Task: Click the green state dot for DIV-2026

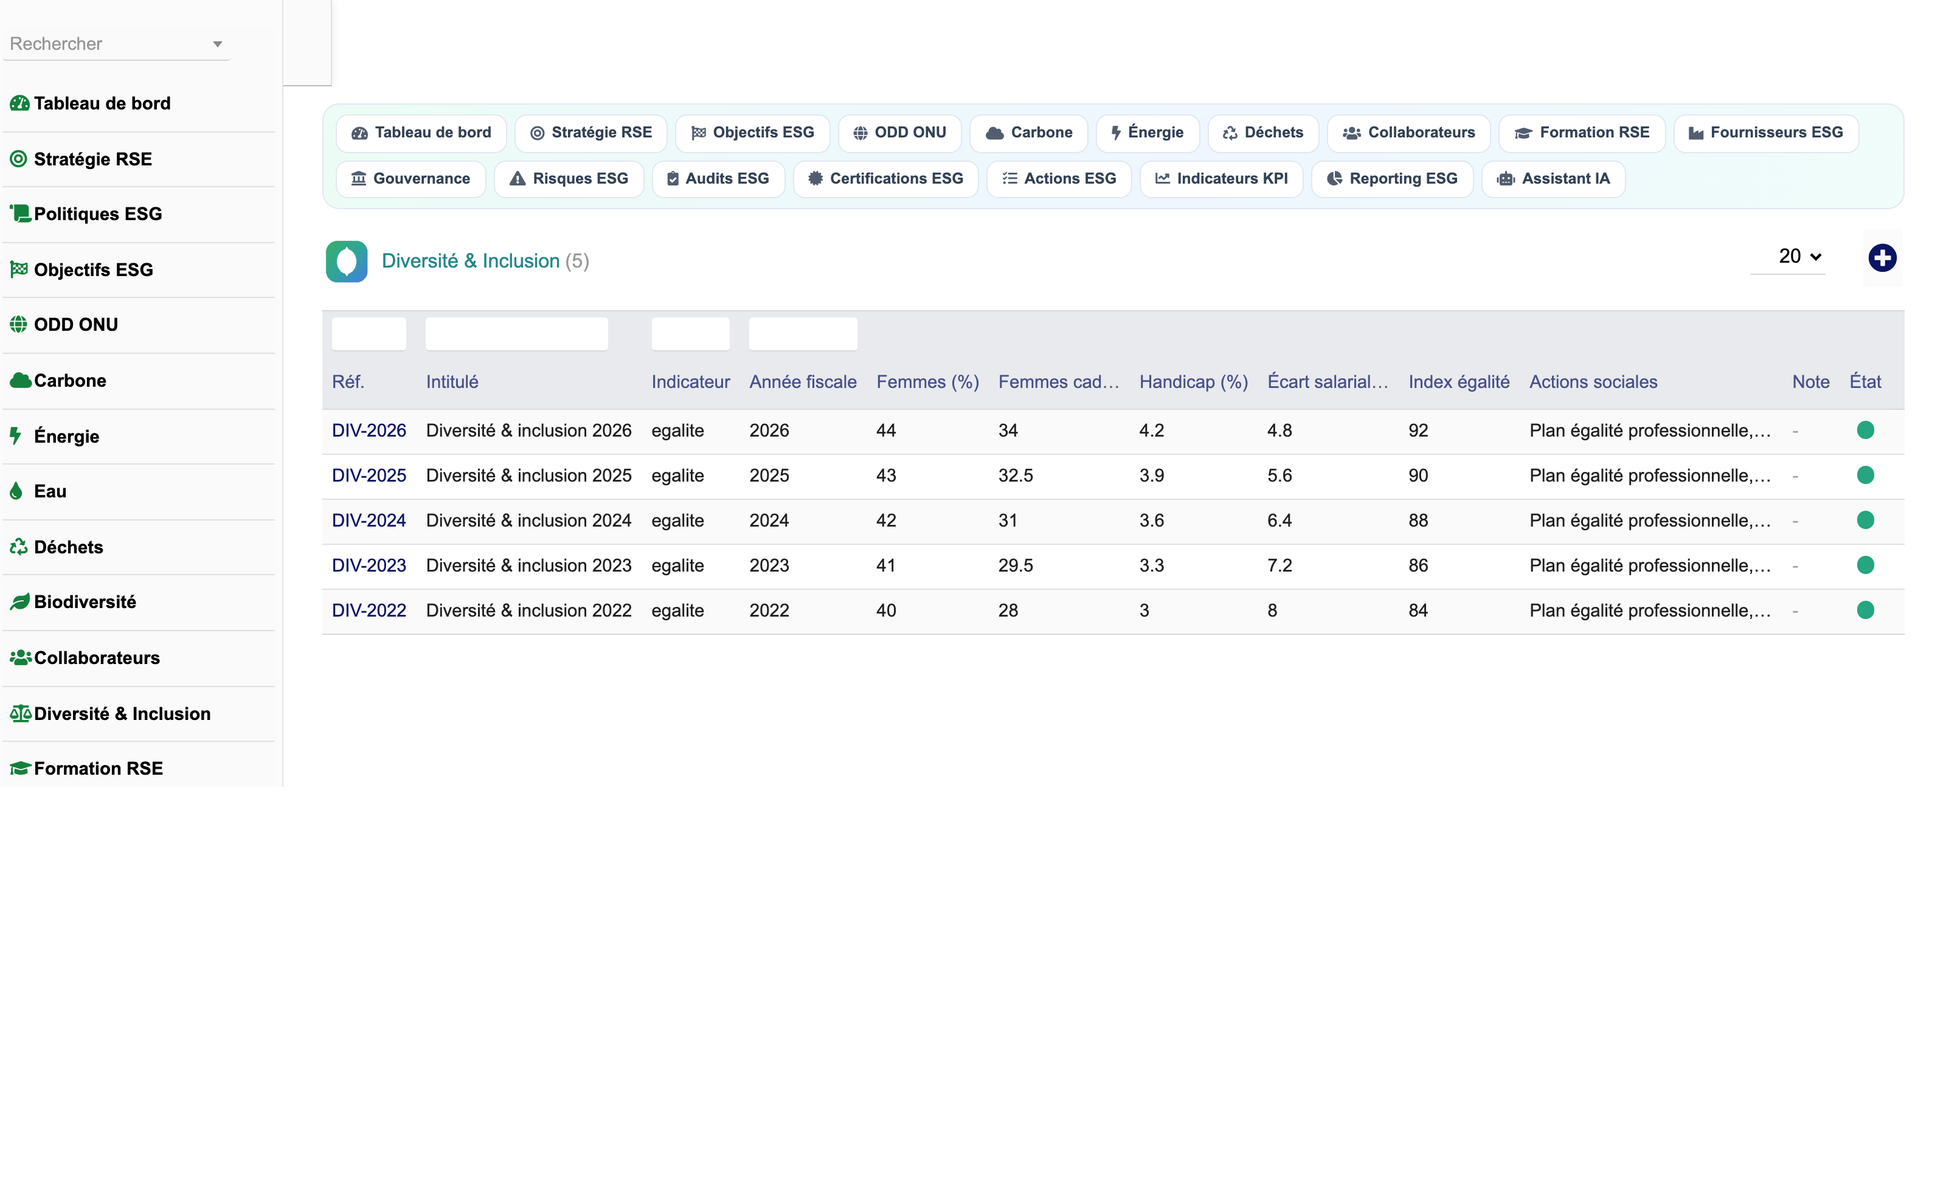Action: 1865,430
